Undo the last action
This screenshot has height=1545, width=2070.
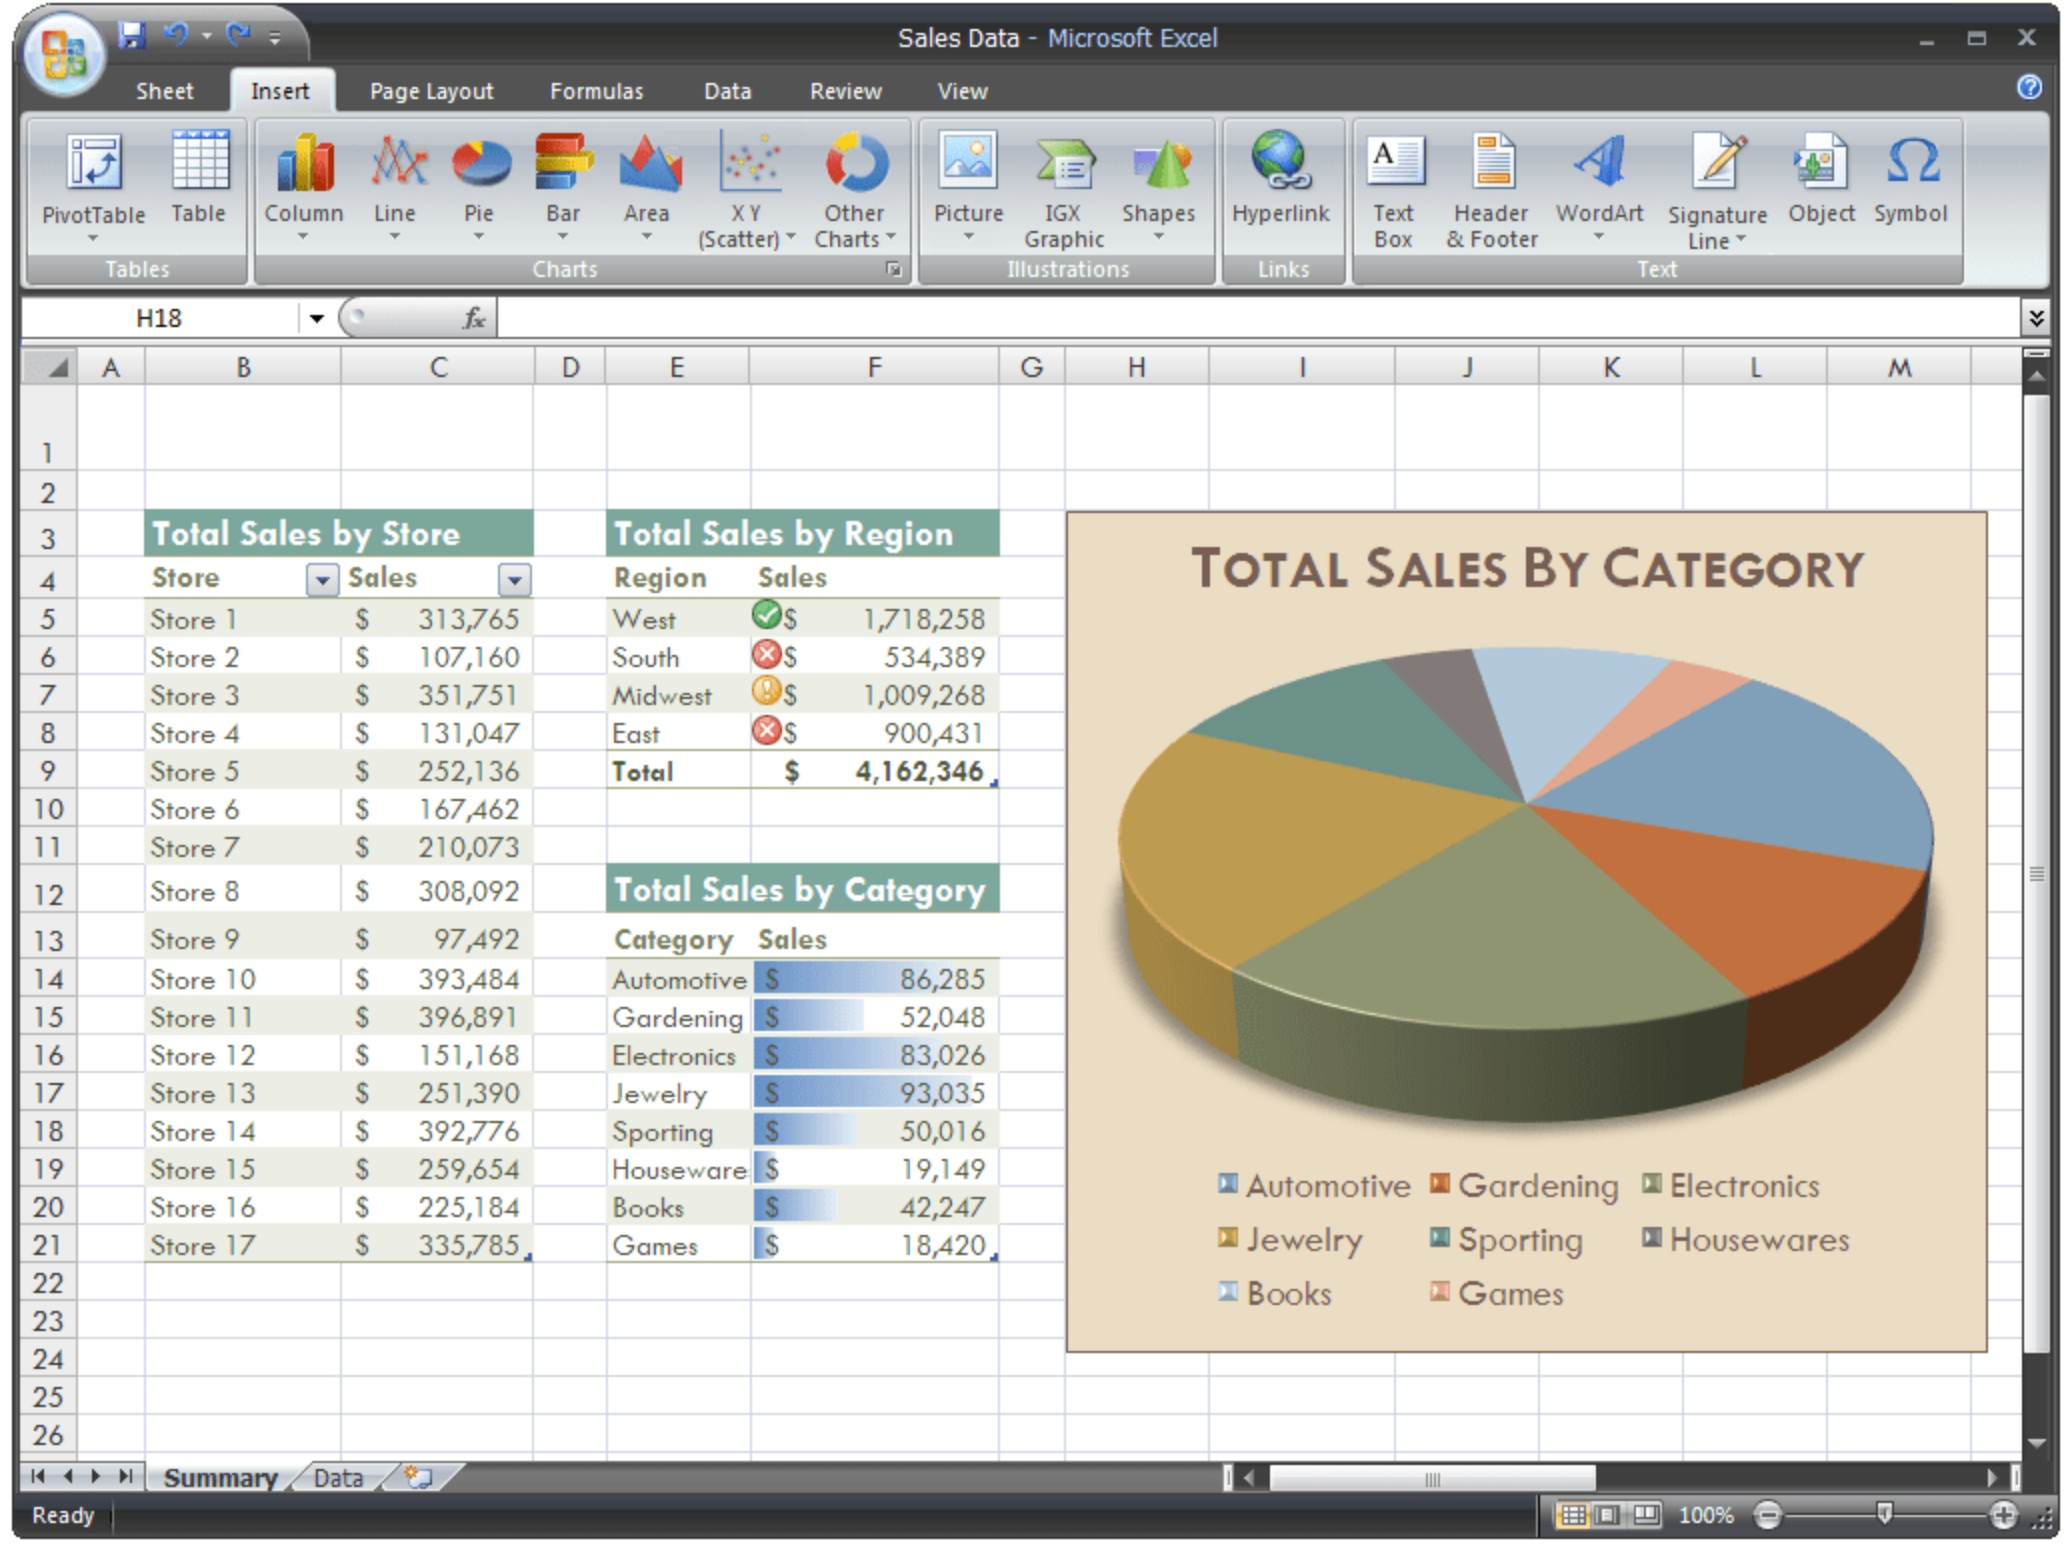click(x=176, y=36)
